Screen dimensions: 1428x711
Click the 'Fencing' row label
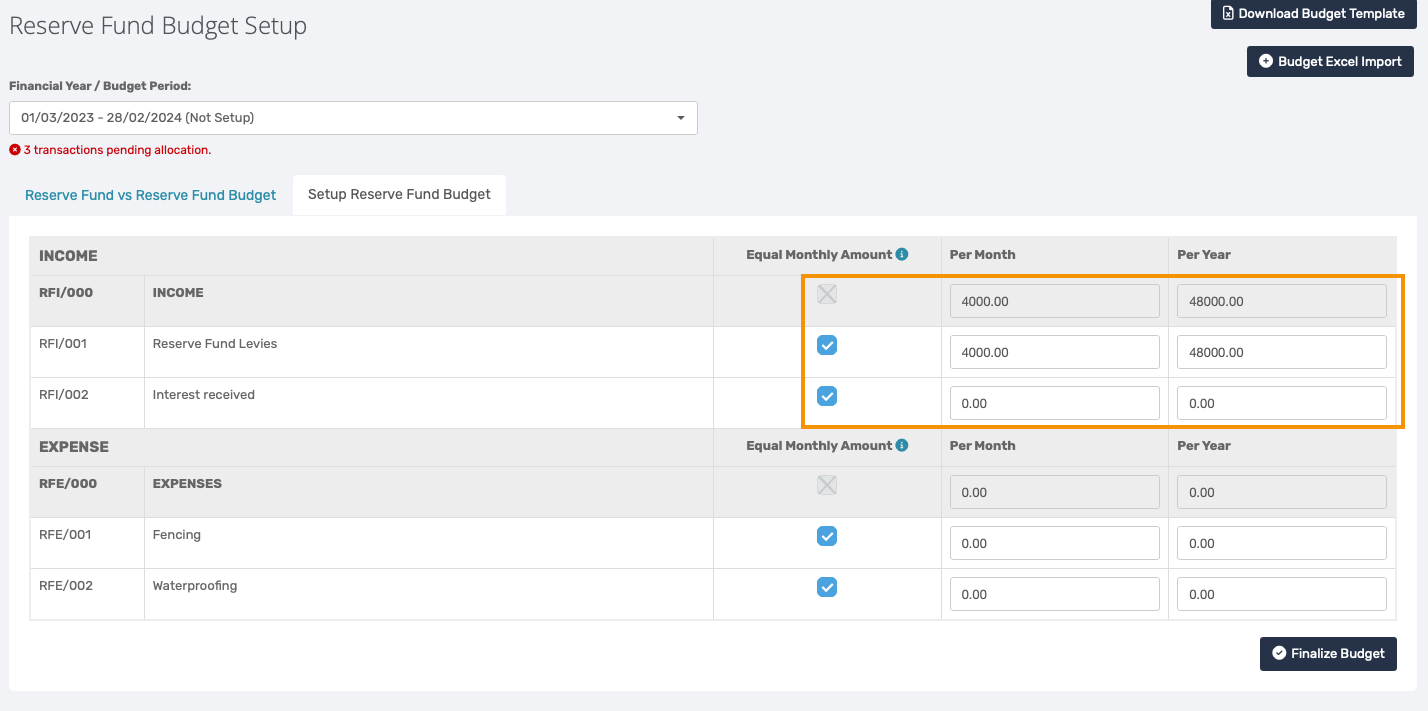[x=177, y=535]
